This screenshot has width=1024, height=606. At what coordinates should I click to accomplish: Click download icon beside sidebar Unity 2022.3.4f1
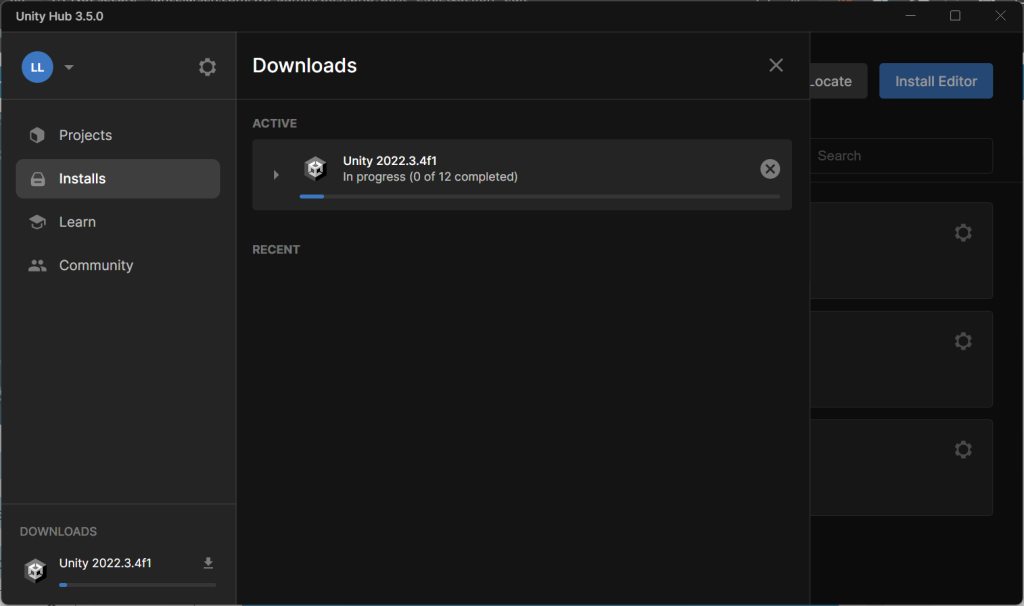[x=208, y=563]
